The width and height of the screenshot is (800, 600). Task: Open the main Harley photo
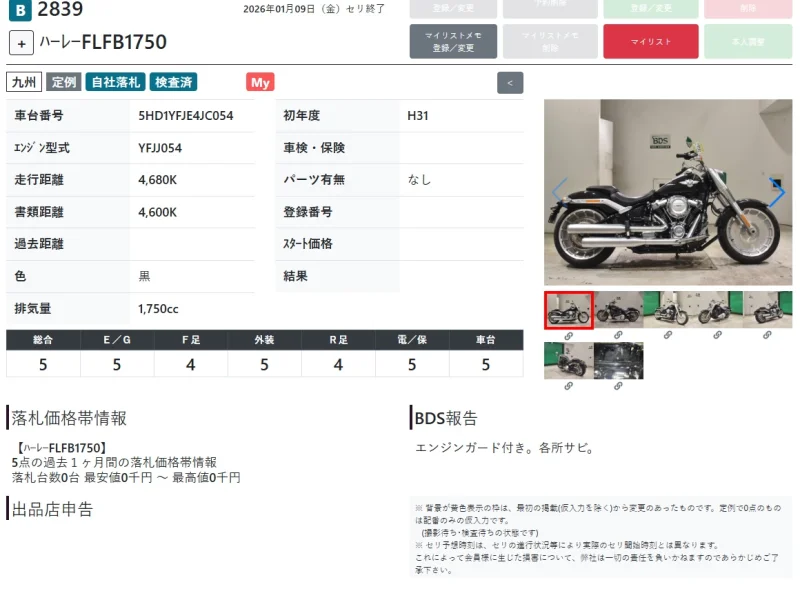pos(668,192)
